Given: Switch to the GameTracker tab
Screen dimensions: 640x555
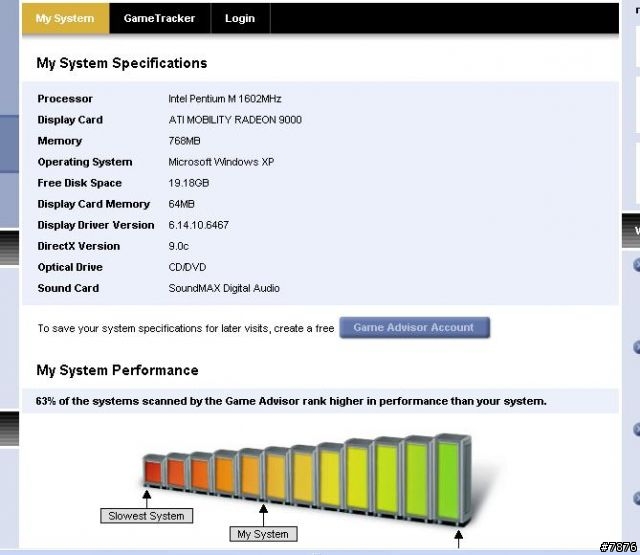Looking at the screenshot, I should coord(160,18).
